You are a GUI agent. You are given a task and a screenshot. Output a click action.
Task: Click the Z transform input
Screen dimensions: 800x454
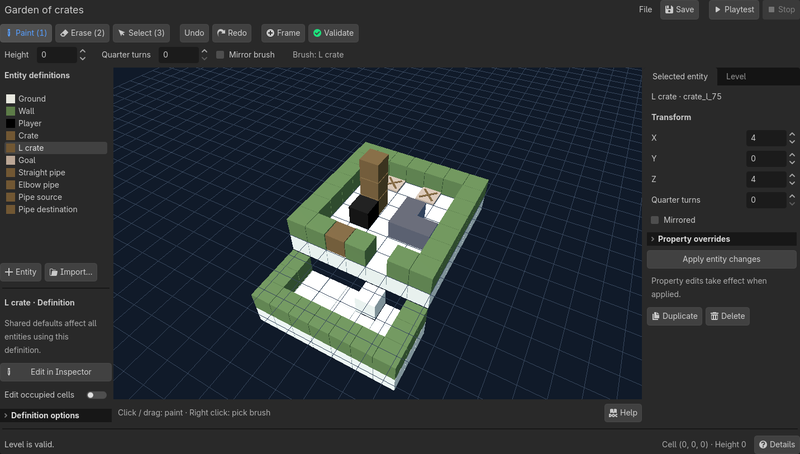[766, 179]
